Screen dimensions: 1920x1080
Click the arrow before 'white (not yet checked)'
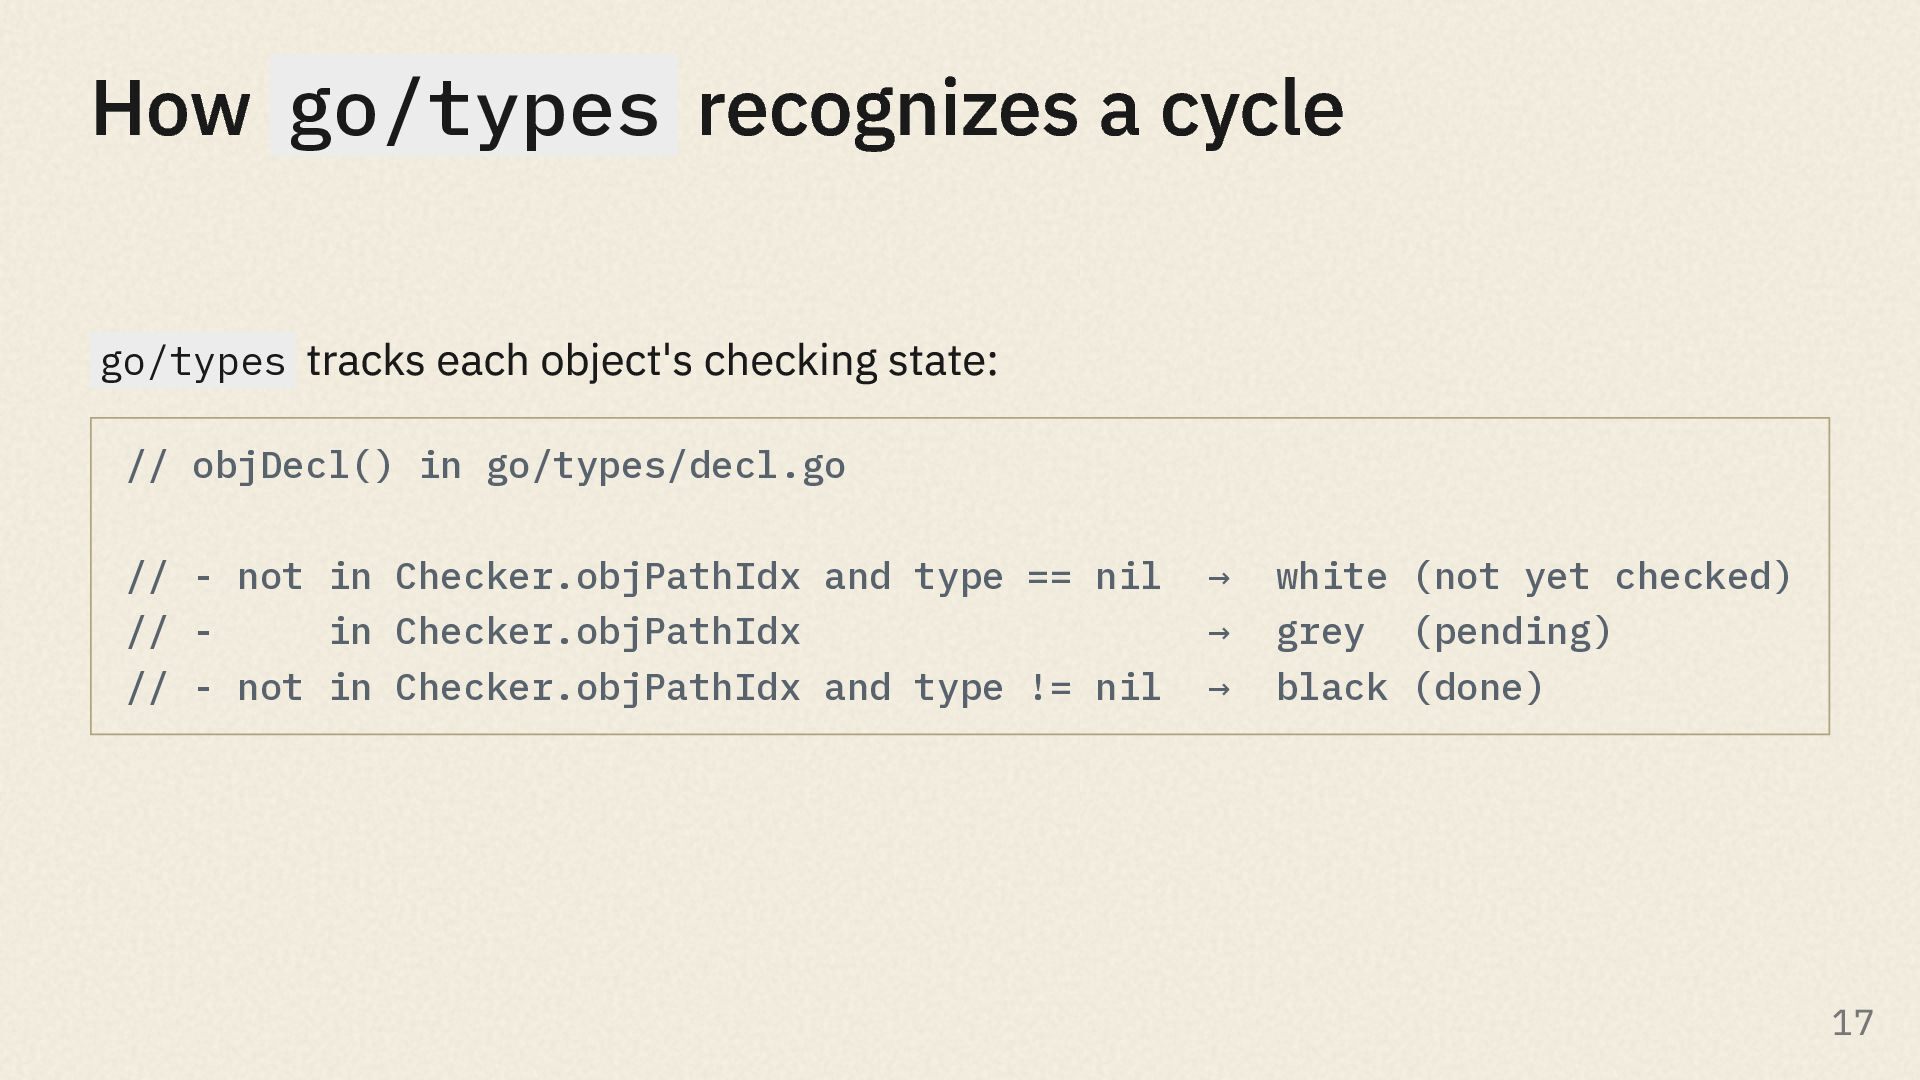(1218, 577)
